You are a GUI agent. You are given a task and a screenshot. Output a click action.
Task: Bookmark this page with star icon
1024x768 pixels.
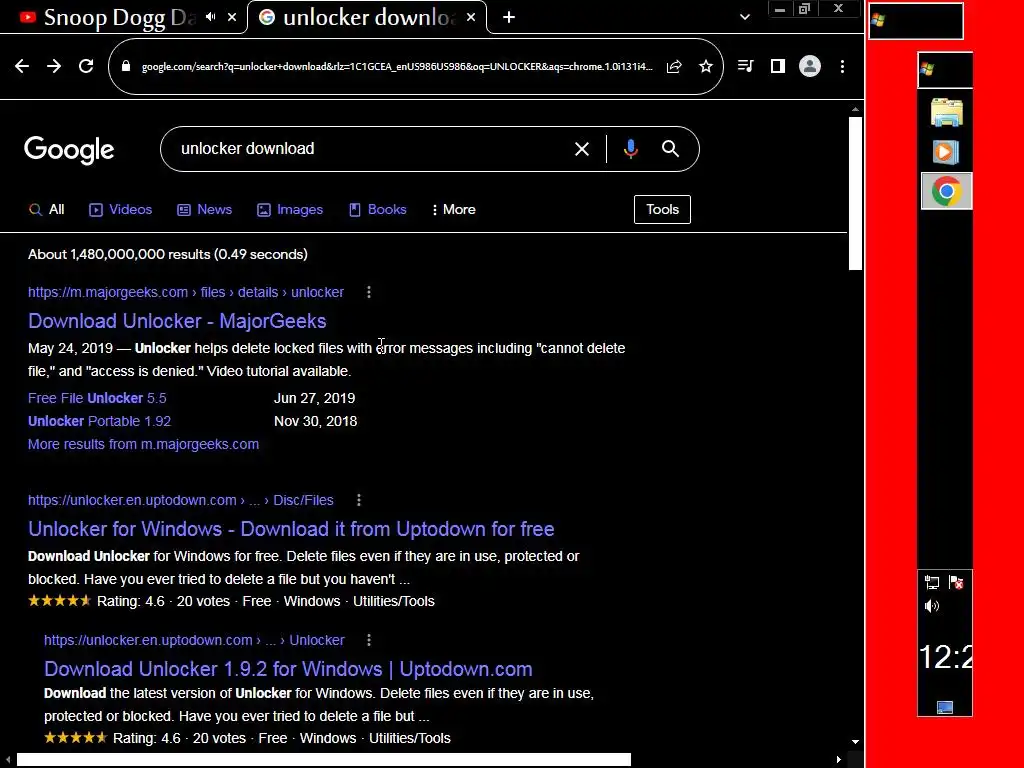point(706,67)
